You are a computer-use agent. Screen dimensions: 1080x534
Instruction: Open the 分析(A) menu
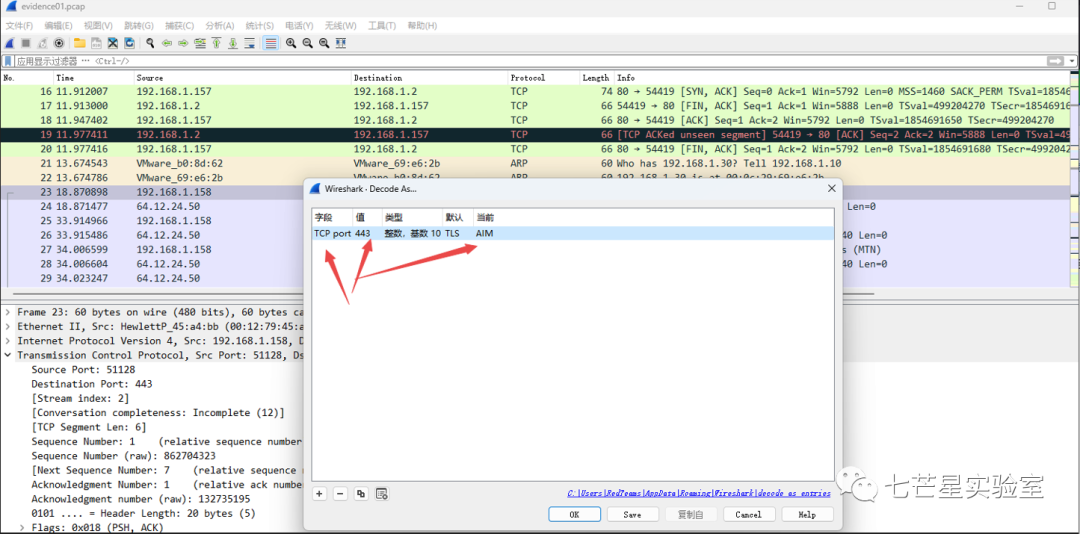pos(220,25)
